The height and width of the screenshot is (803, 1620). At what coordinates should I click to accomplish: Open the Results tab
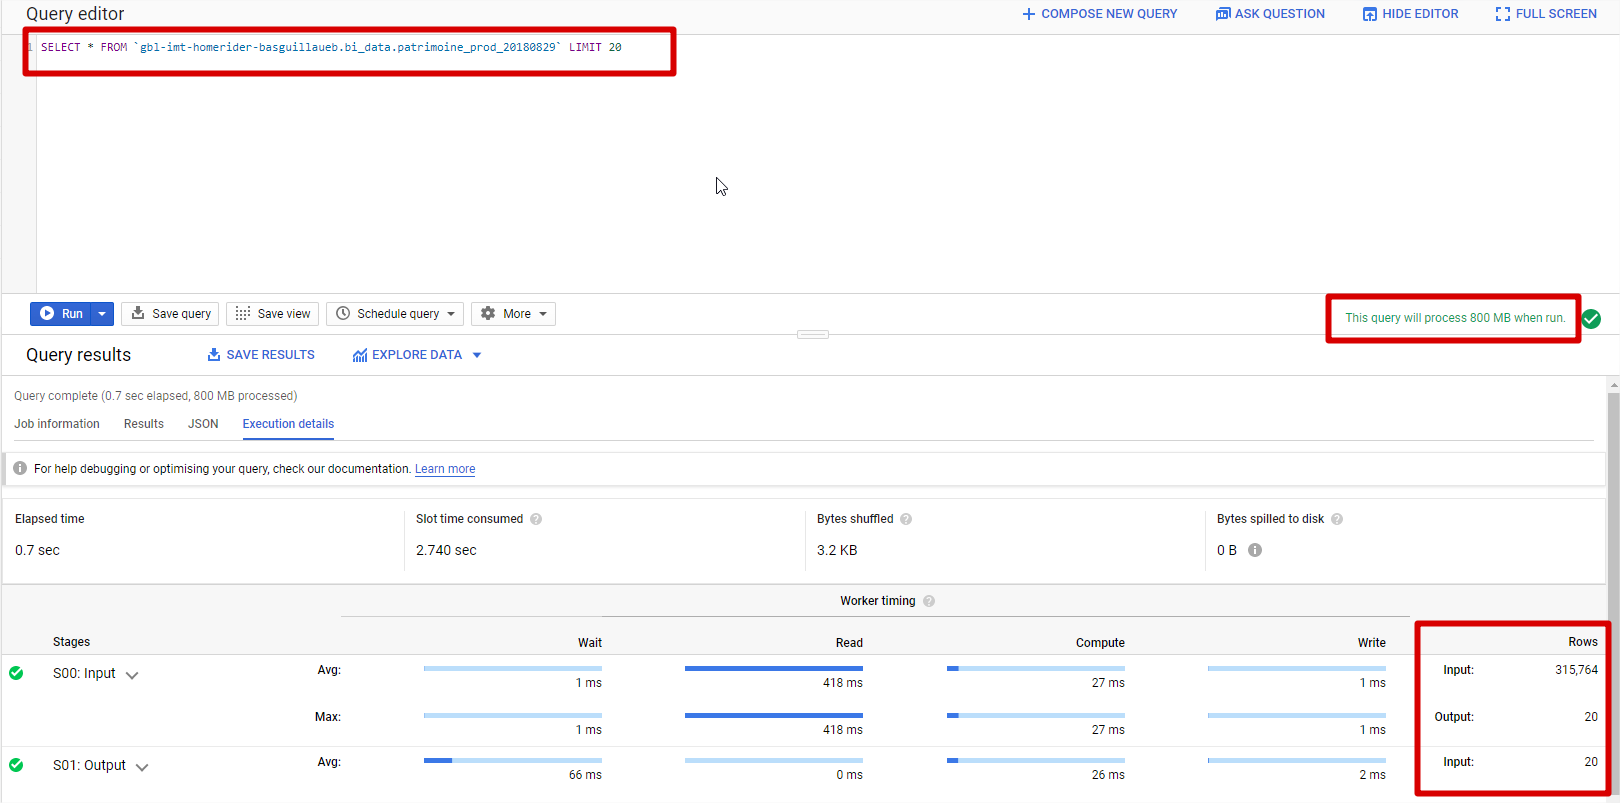144,424
